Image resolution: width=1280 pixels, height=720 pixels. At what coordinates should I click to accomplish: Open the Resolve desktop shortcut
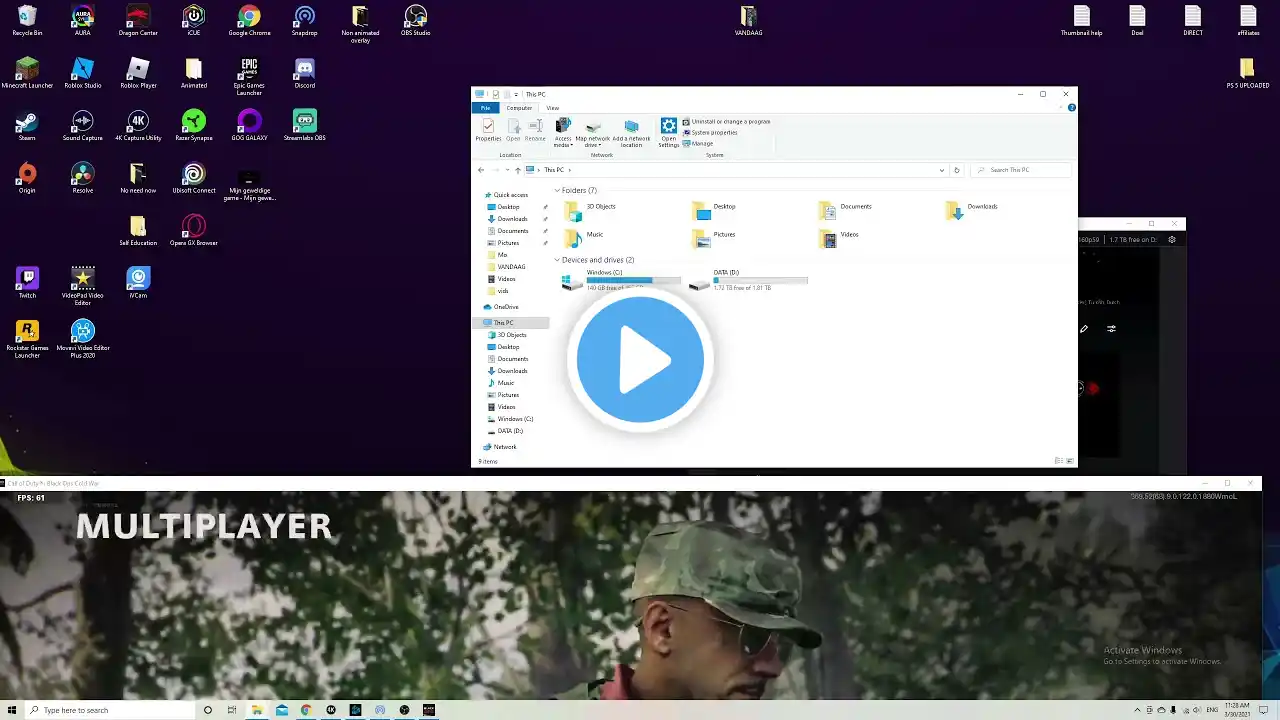click(x=83, y=178)
